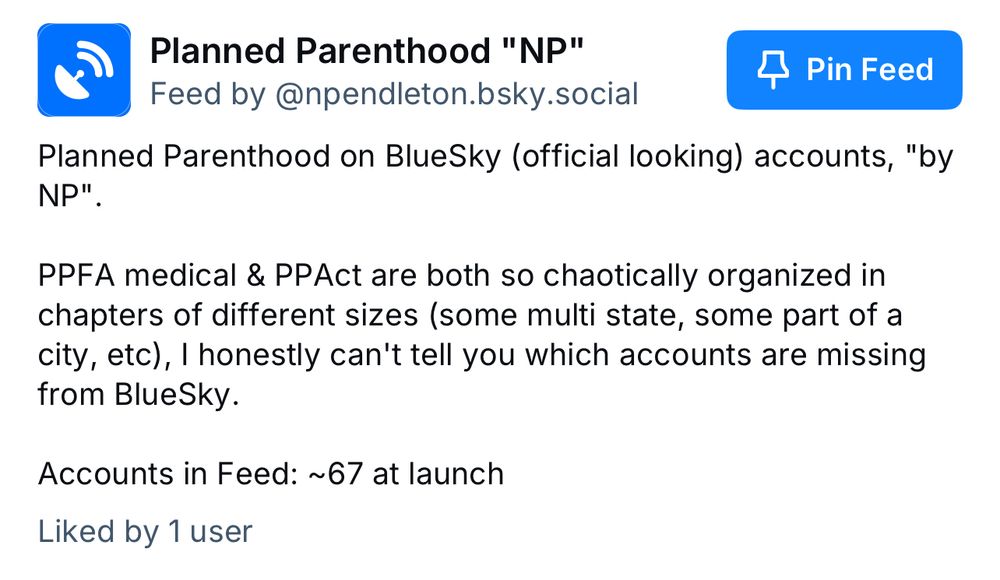
Task: Open the @npendleton.bsky.social profile handle
Action: [457, 94]
